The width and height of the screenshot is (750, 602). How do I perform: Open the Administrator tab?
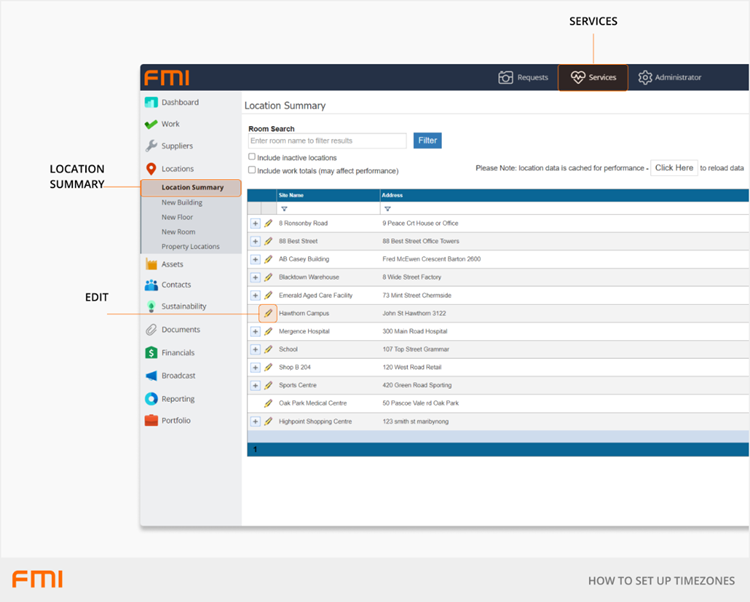pos(670,77)
